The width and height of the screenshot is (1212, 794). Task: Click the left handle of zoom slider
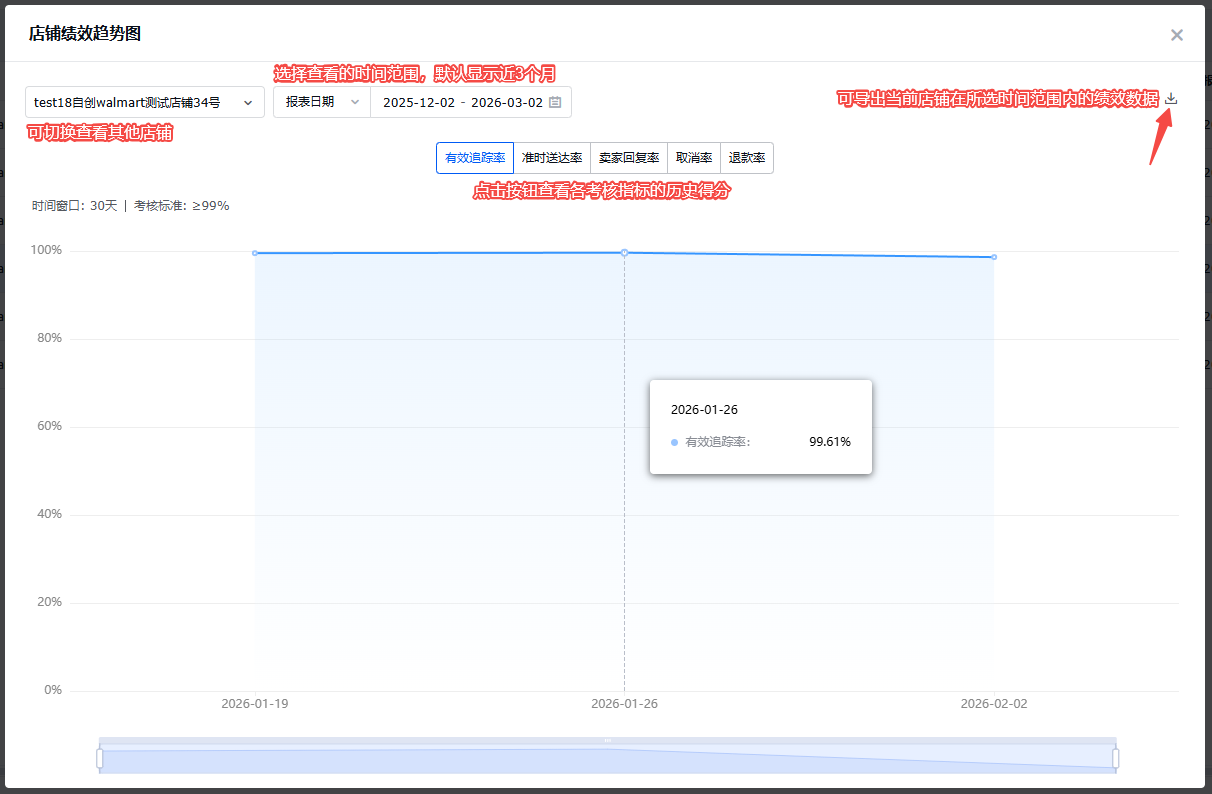[100, 759]
